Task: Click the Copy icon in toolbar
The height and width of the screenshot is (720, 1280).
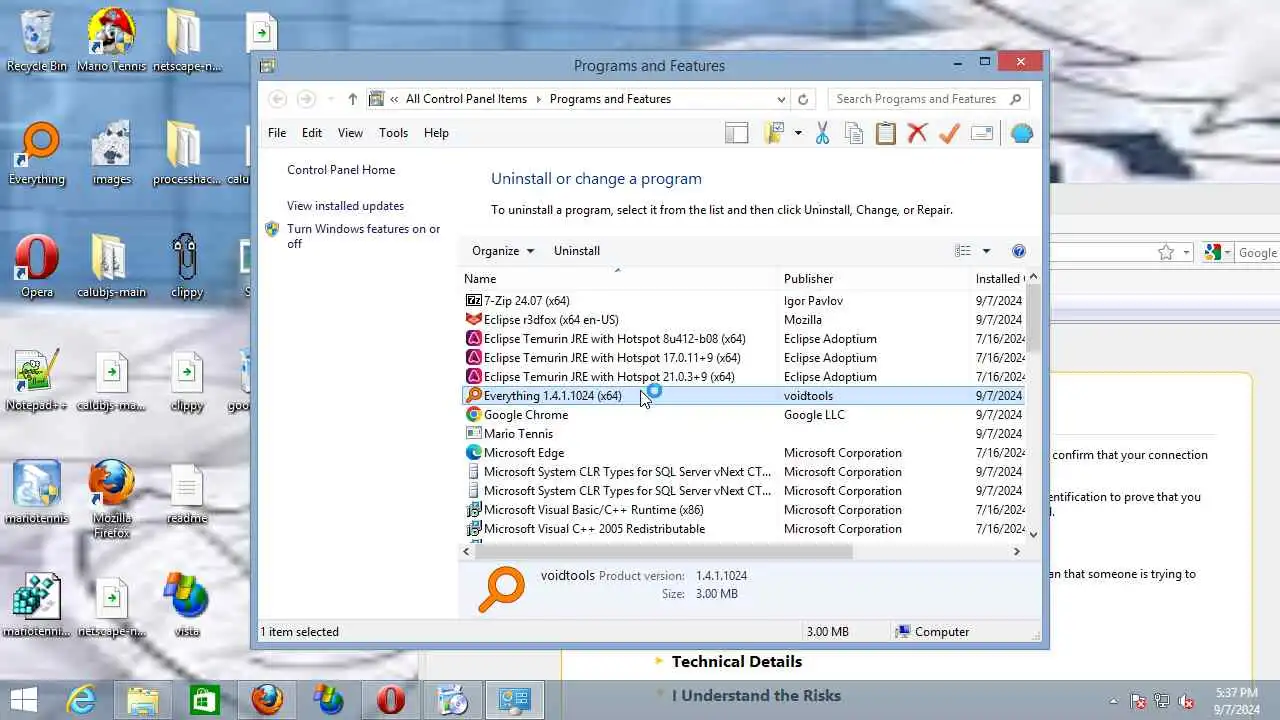Action: (x=853, y=133)
